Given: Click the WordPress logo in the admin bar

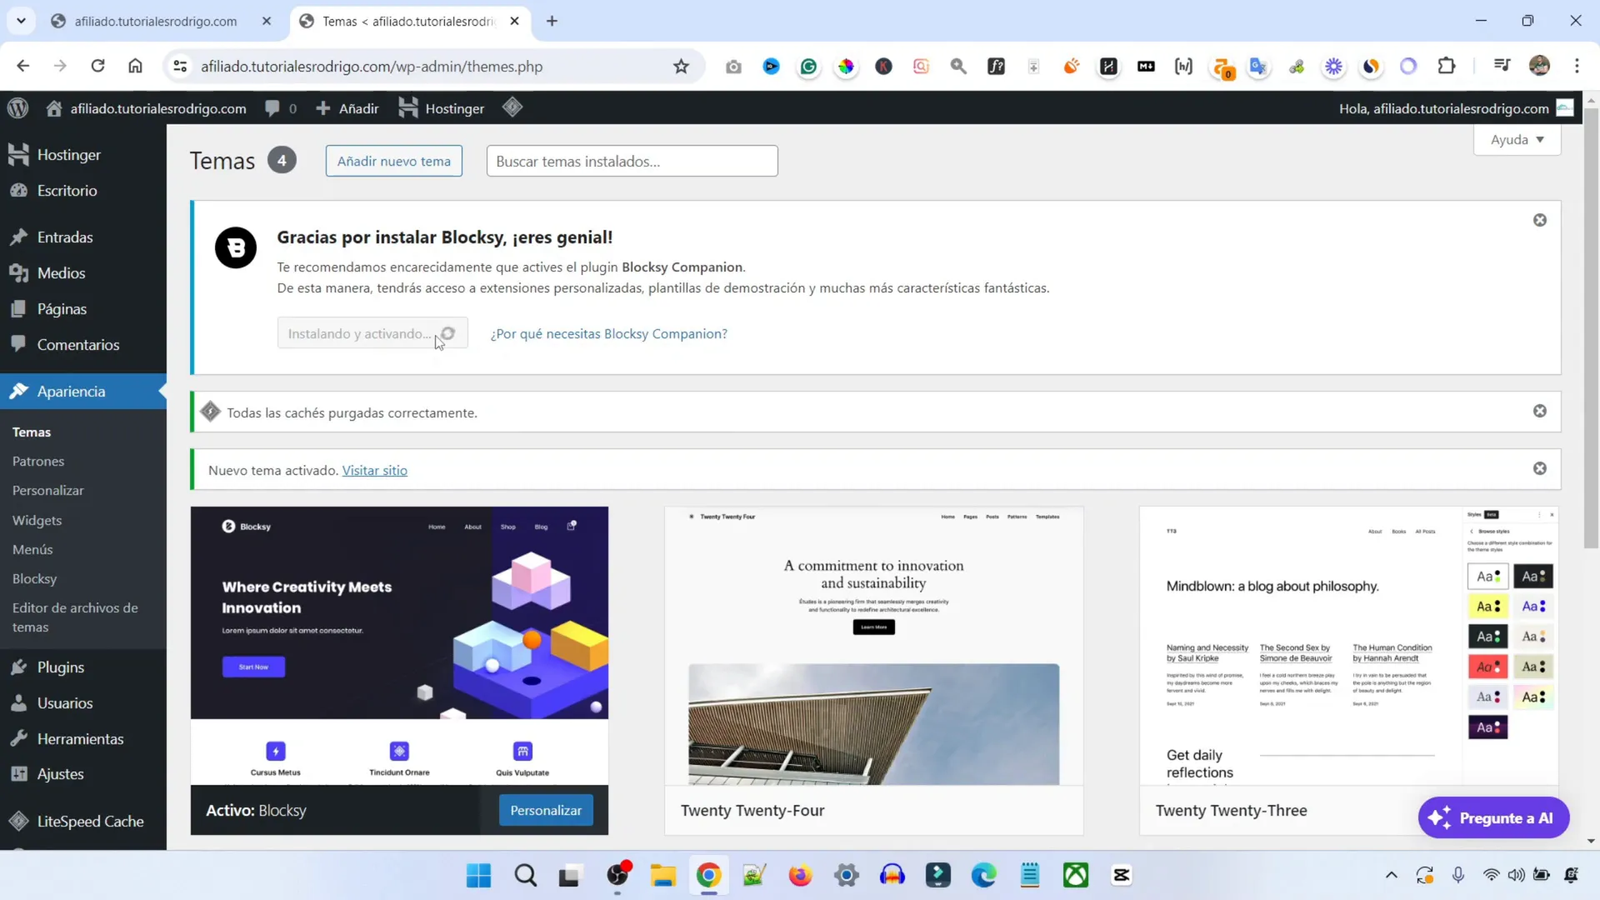Looking at the screenshot, I should [x=16, y=109].
